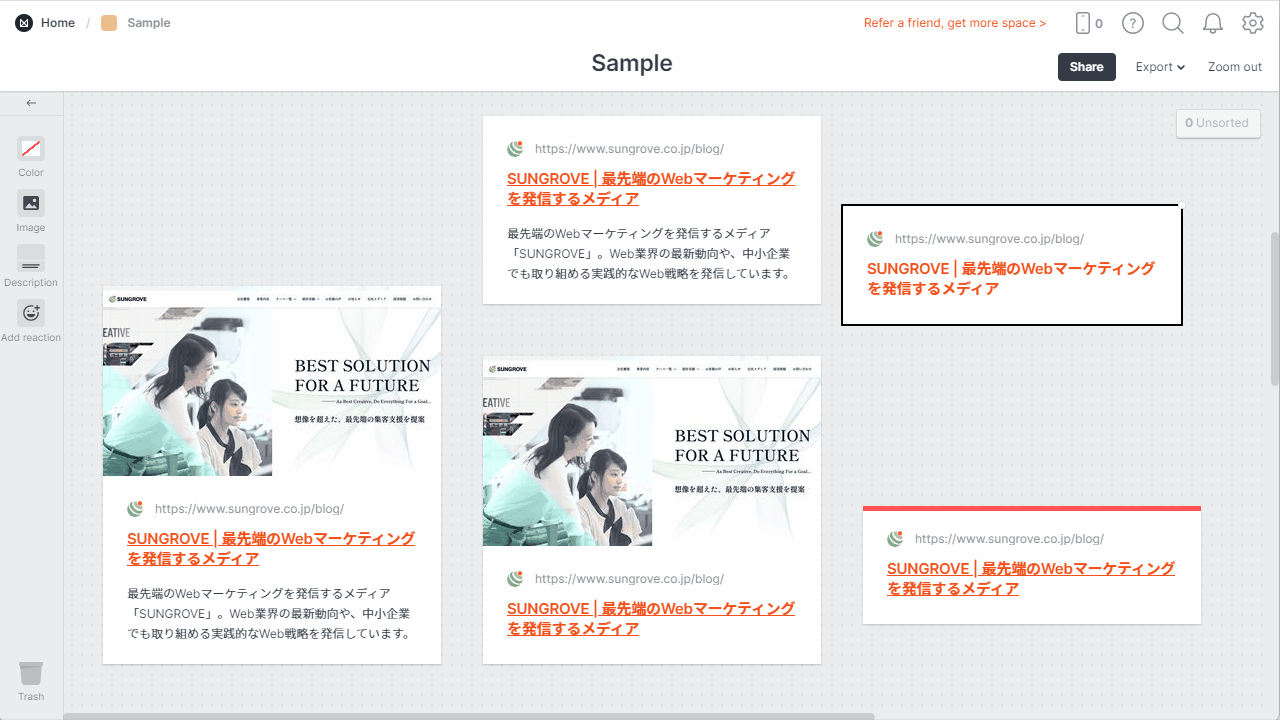Open the Sample board breadcrumb
1280x720 pixels.
pos(136,23)
